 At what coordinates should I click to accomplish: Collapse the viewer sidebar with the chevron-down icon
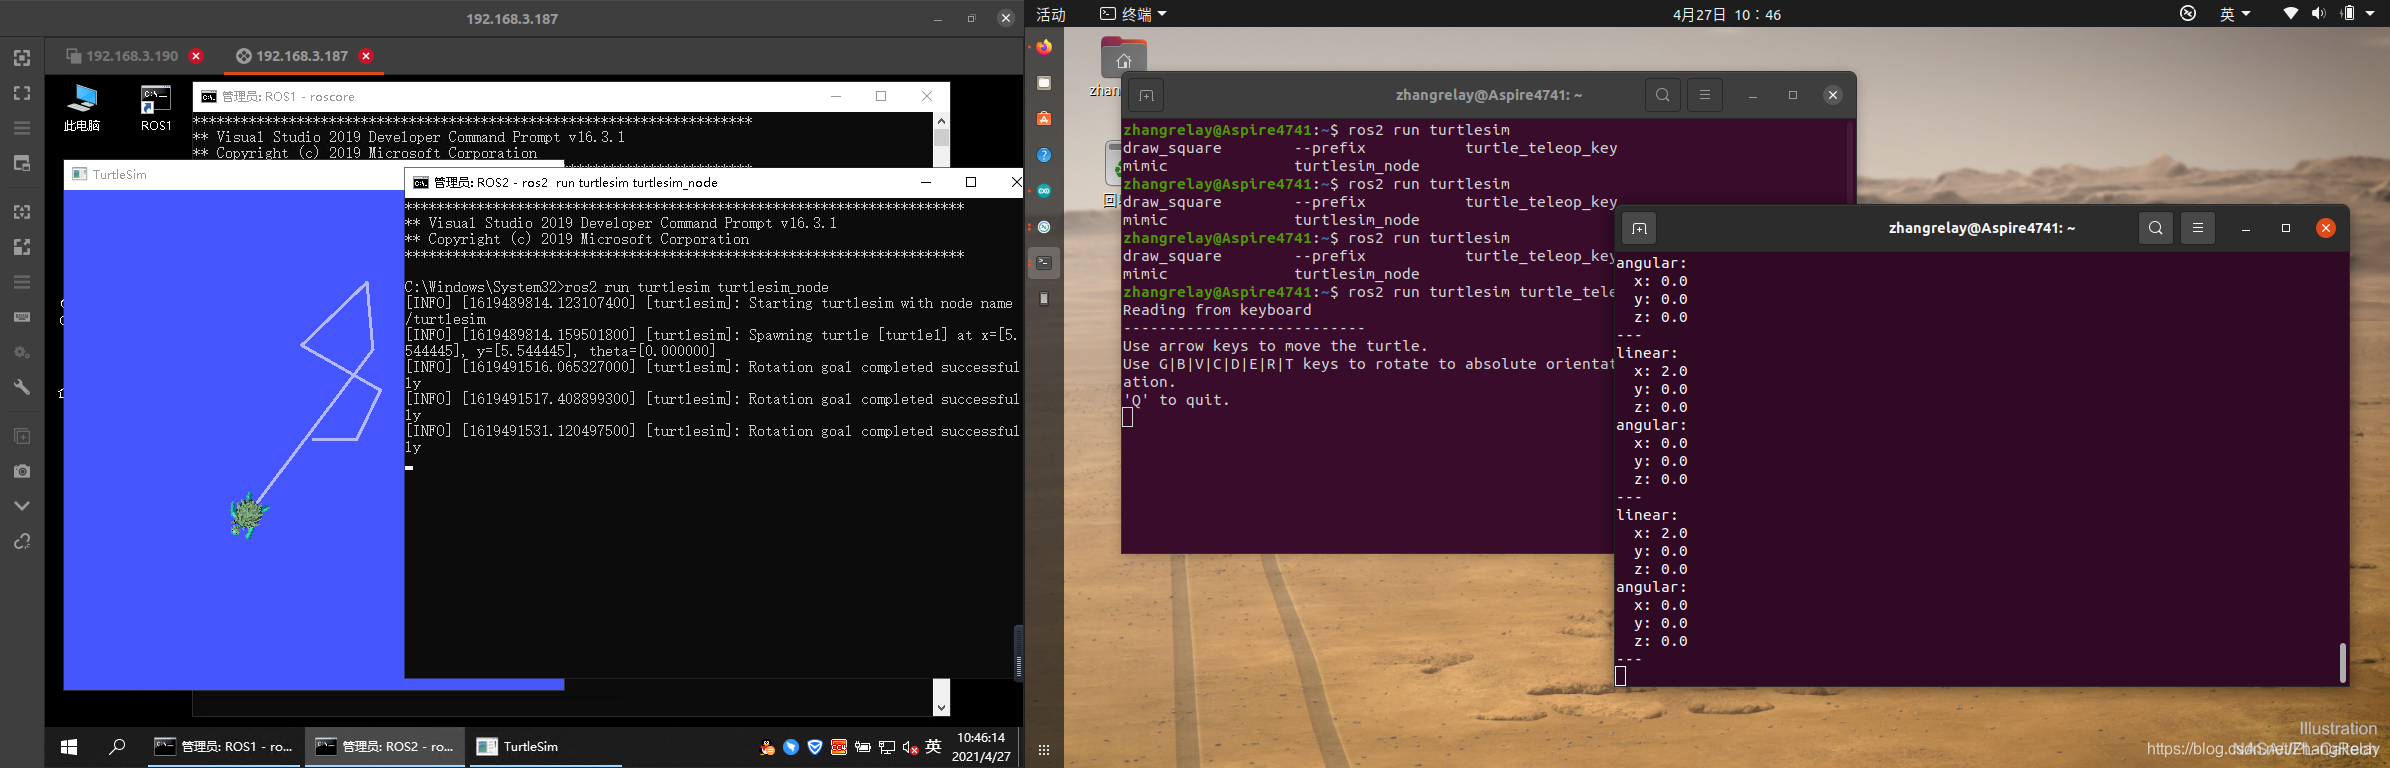pyautogui.click(x=22, y=506)
